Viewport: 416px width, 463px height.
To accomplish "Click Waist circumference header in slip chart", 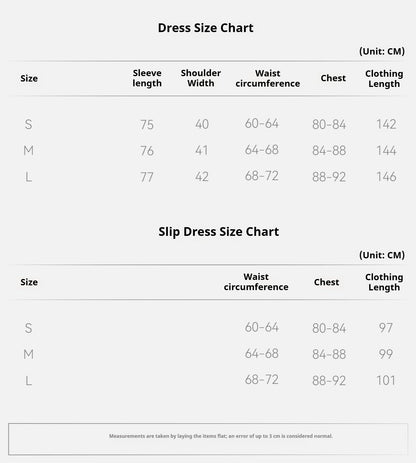I will coord(256,282).
